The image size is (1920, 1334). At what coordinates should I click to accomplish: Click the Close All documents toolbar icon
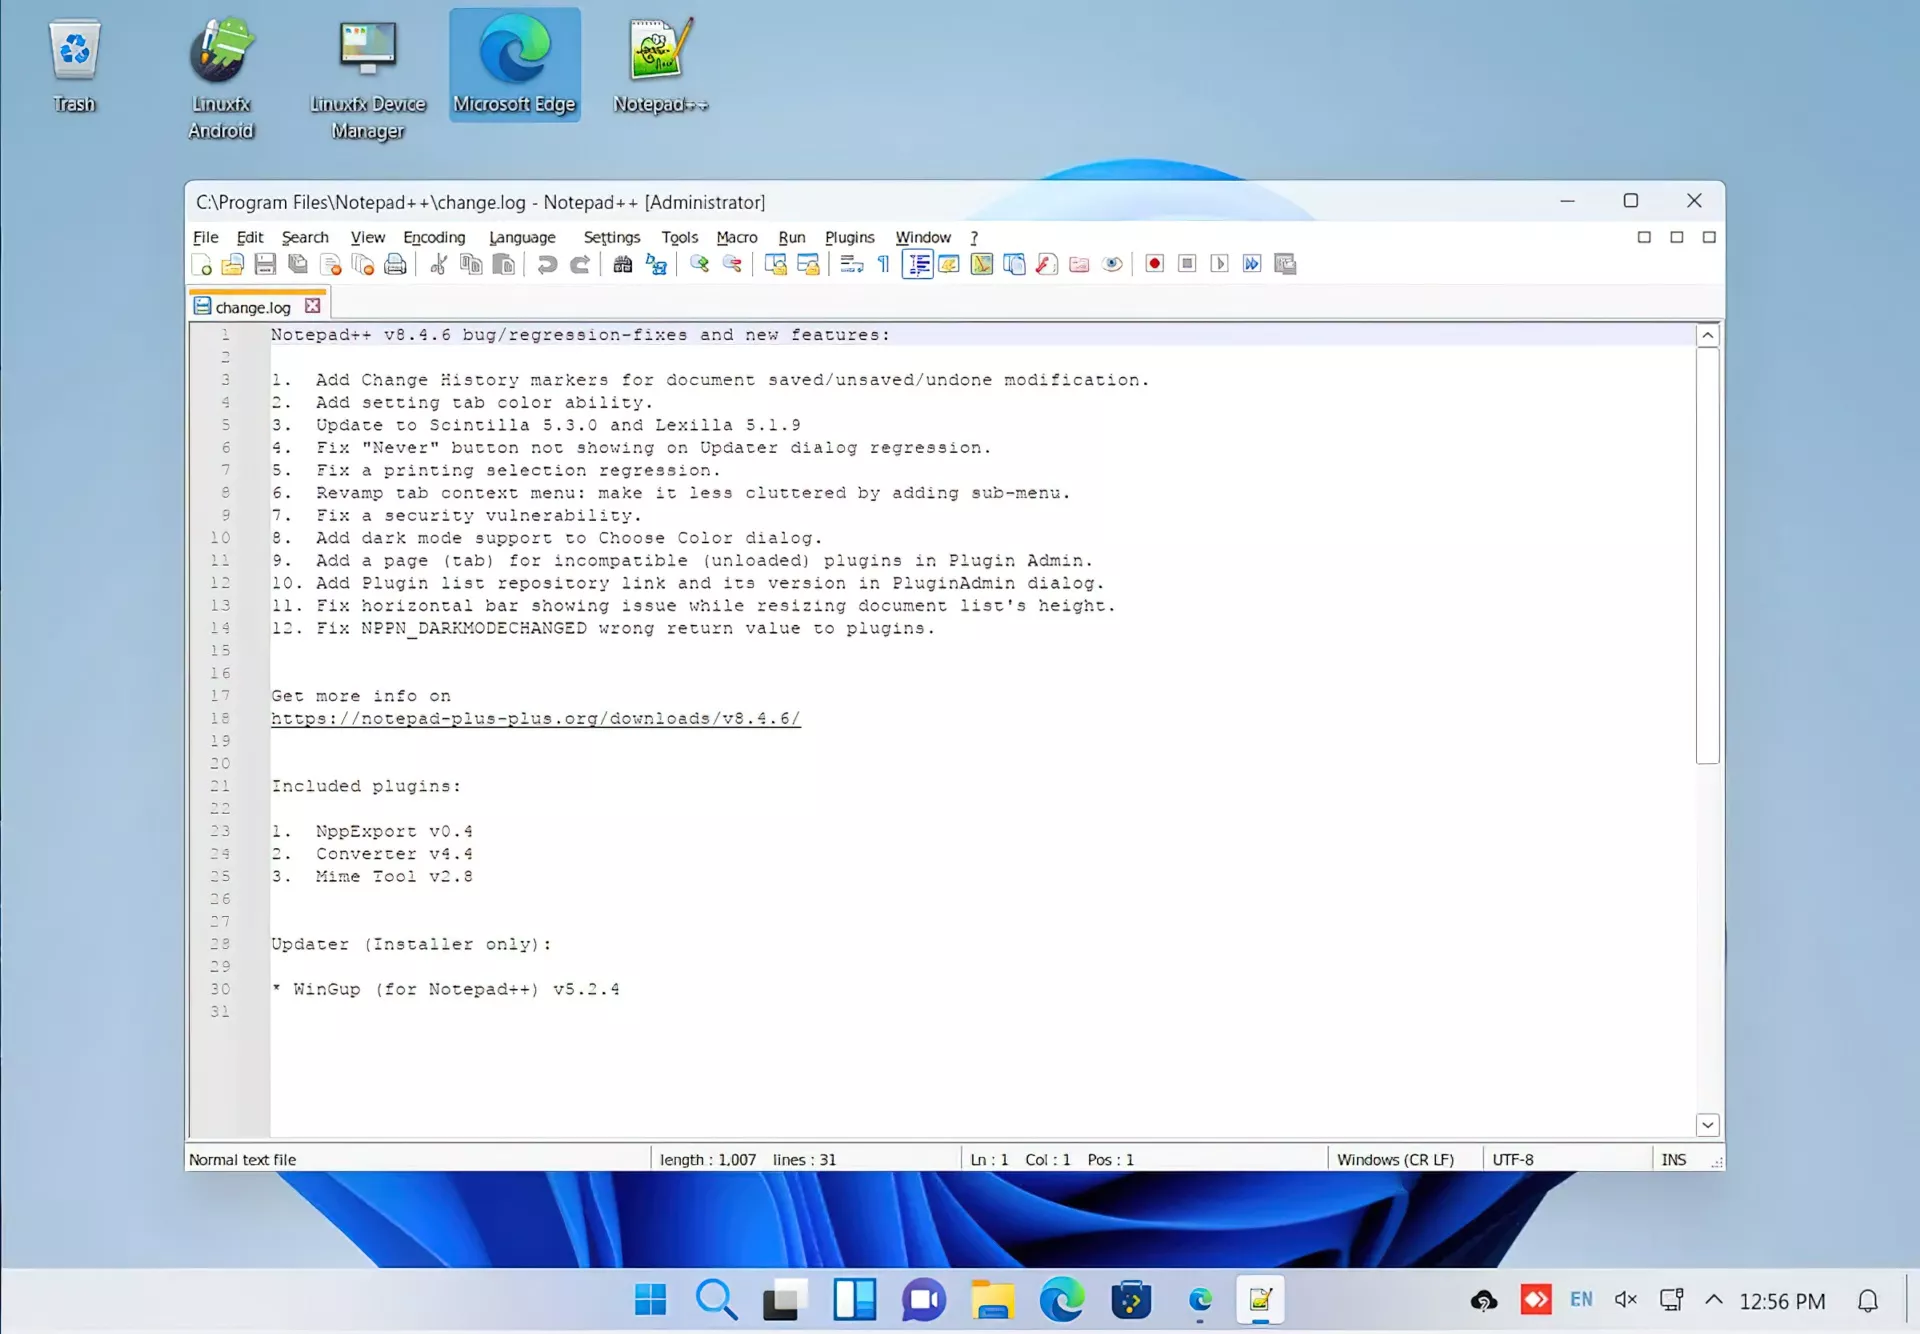click(x=363, y=264)
